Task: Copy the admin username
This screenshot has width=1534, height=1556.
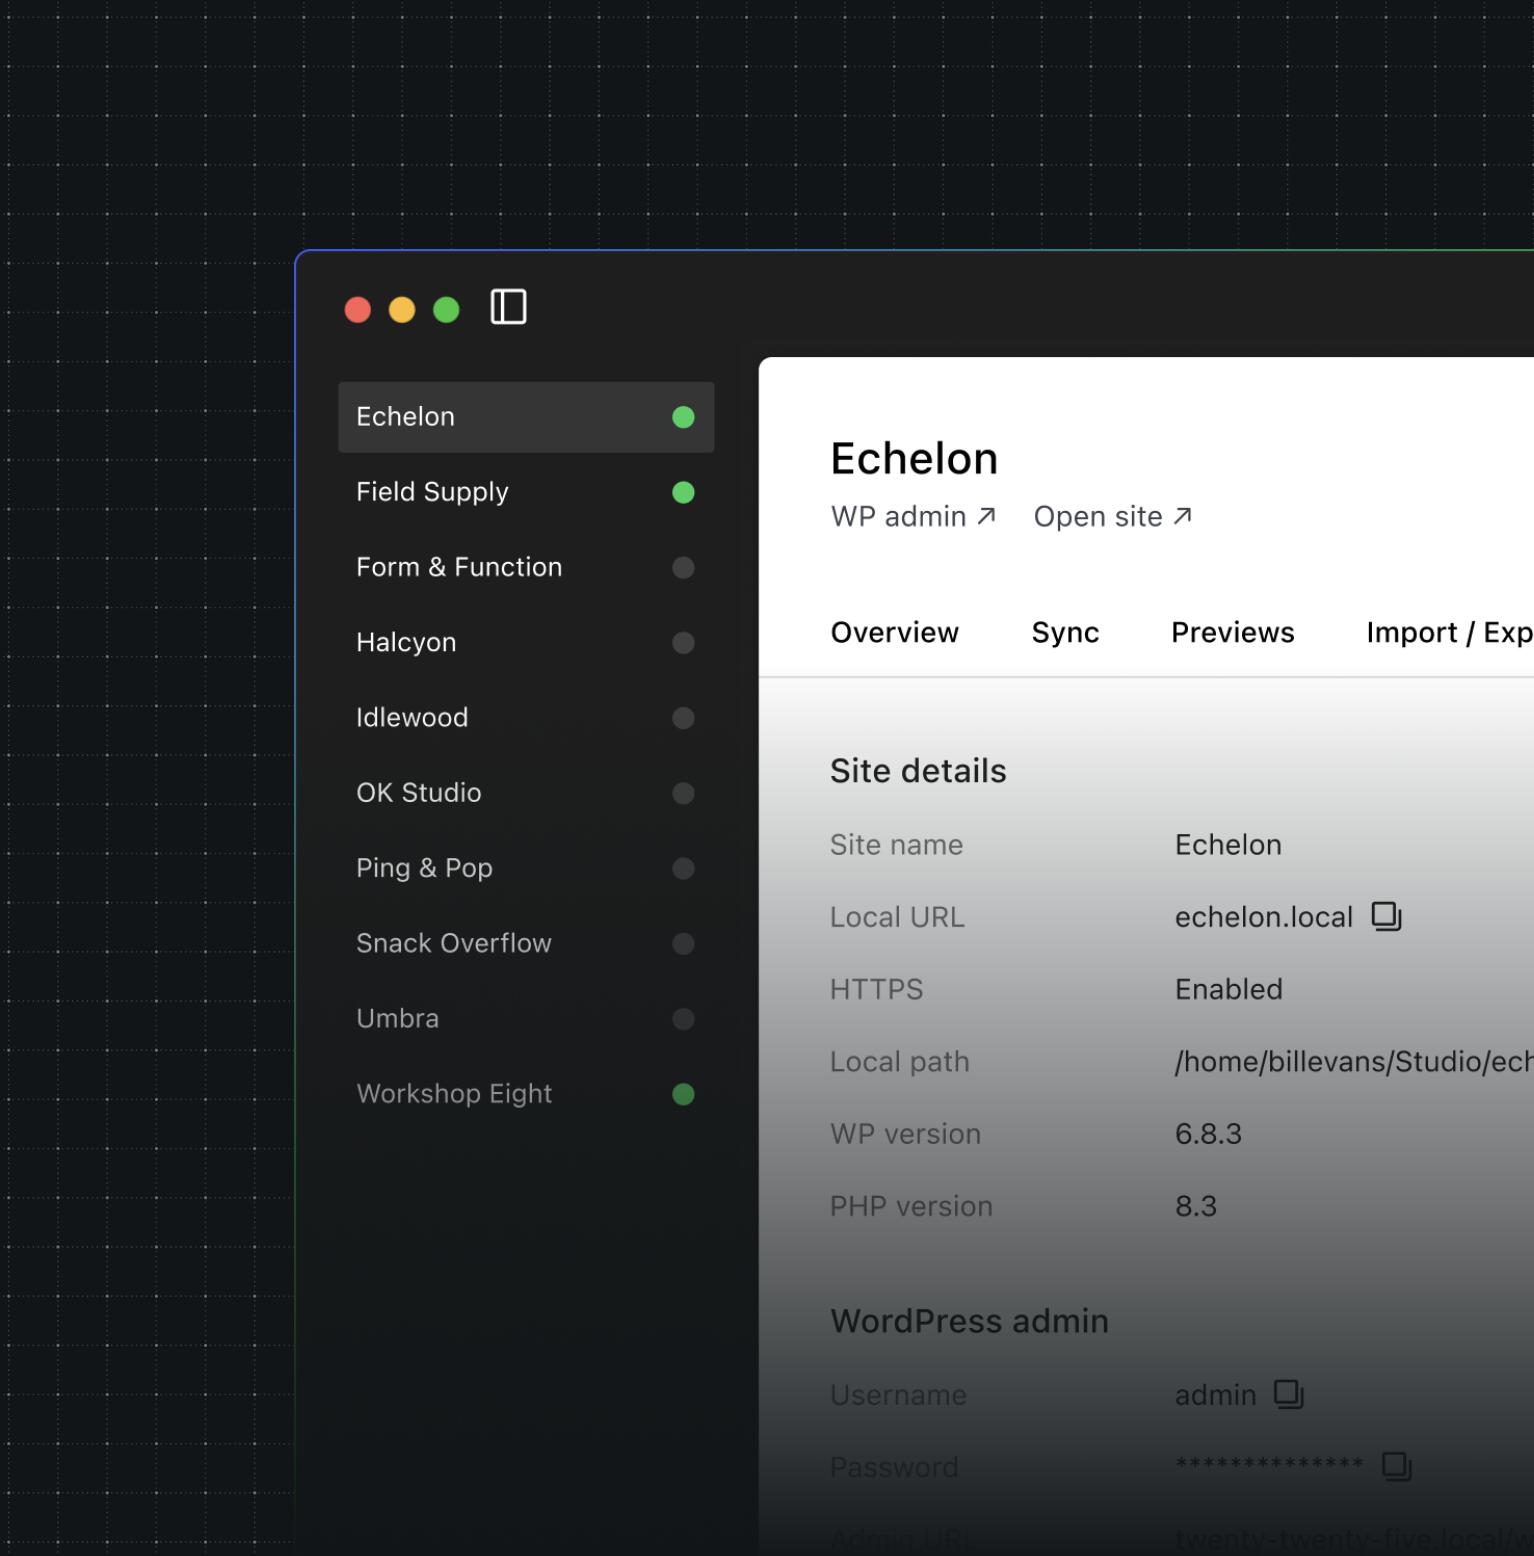Action: click(x=1289, y=1394)
